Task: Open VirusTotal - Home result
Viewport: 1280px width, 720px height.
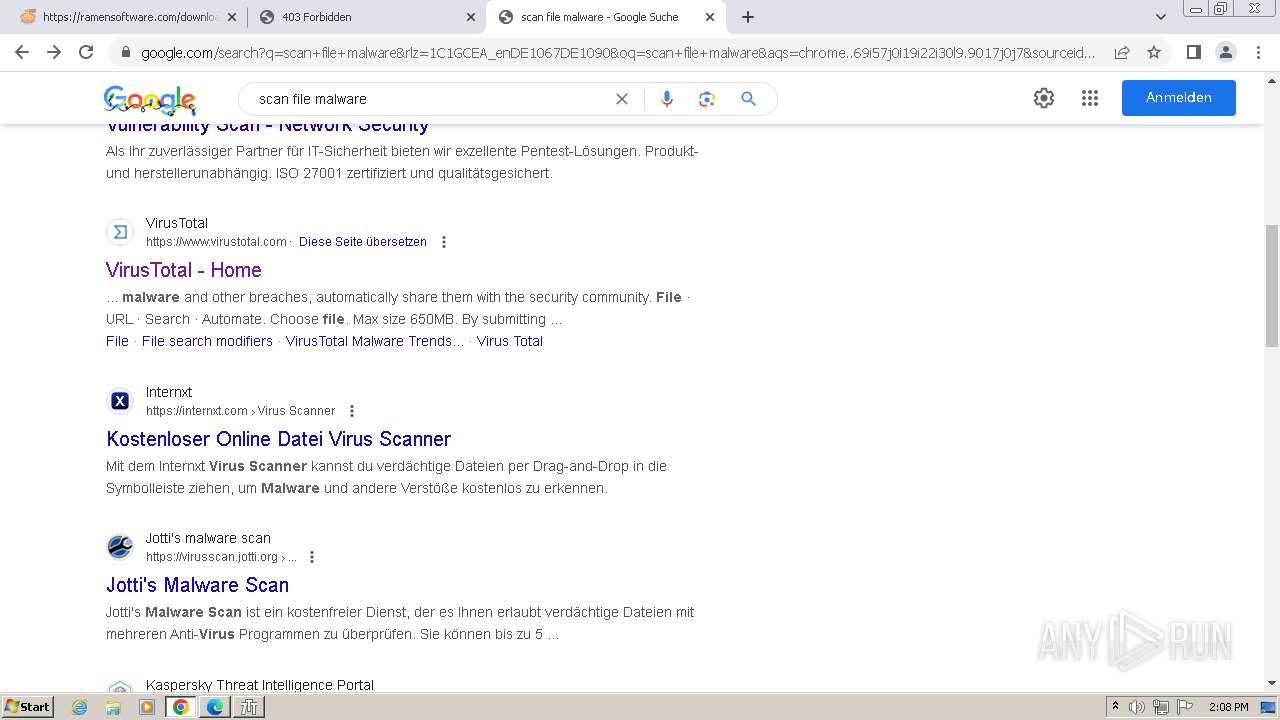Action: tap(184, 270)
